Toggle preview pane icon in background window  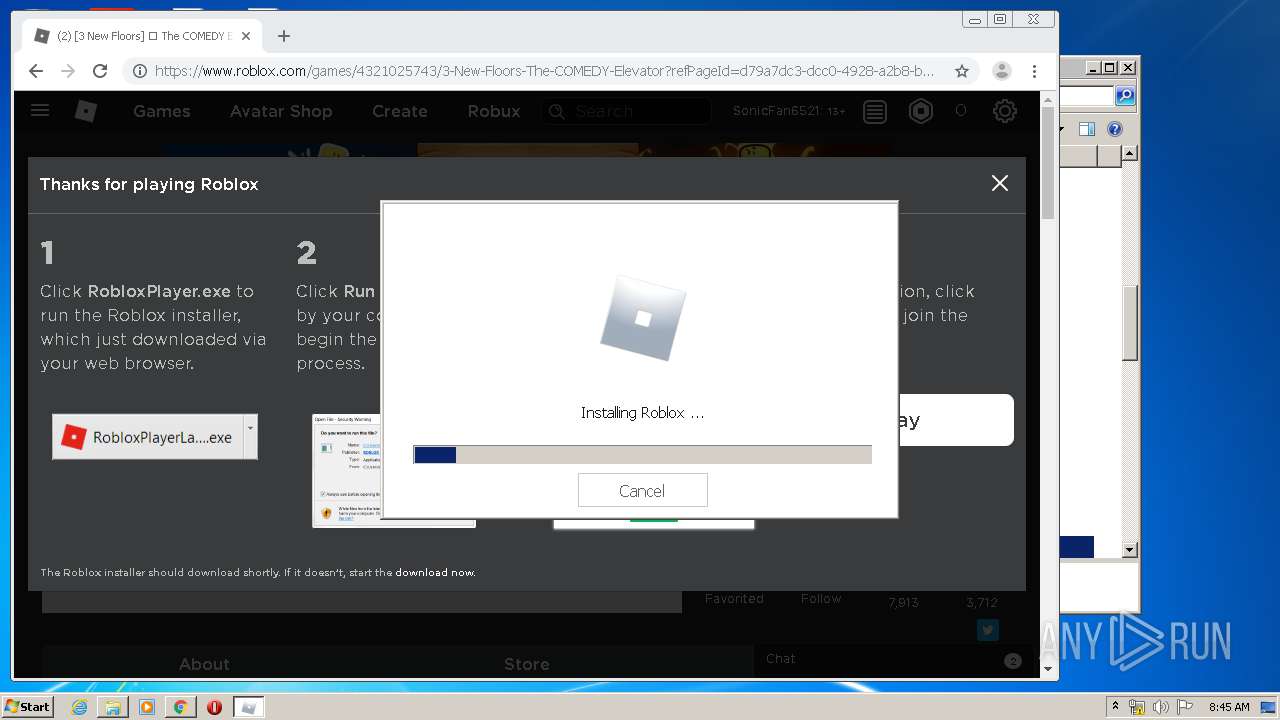[1087, 129]
